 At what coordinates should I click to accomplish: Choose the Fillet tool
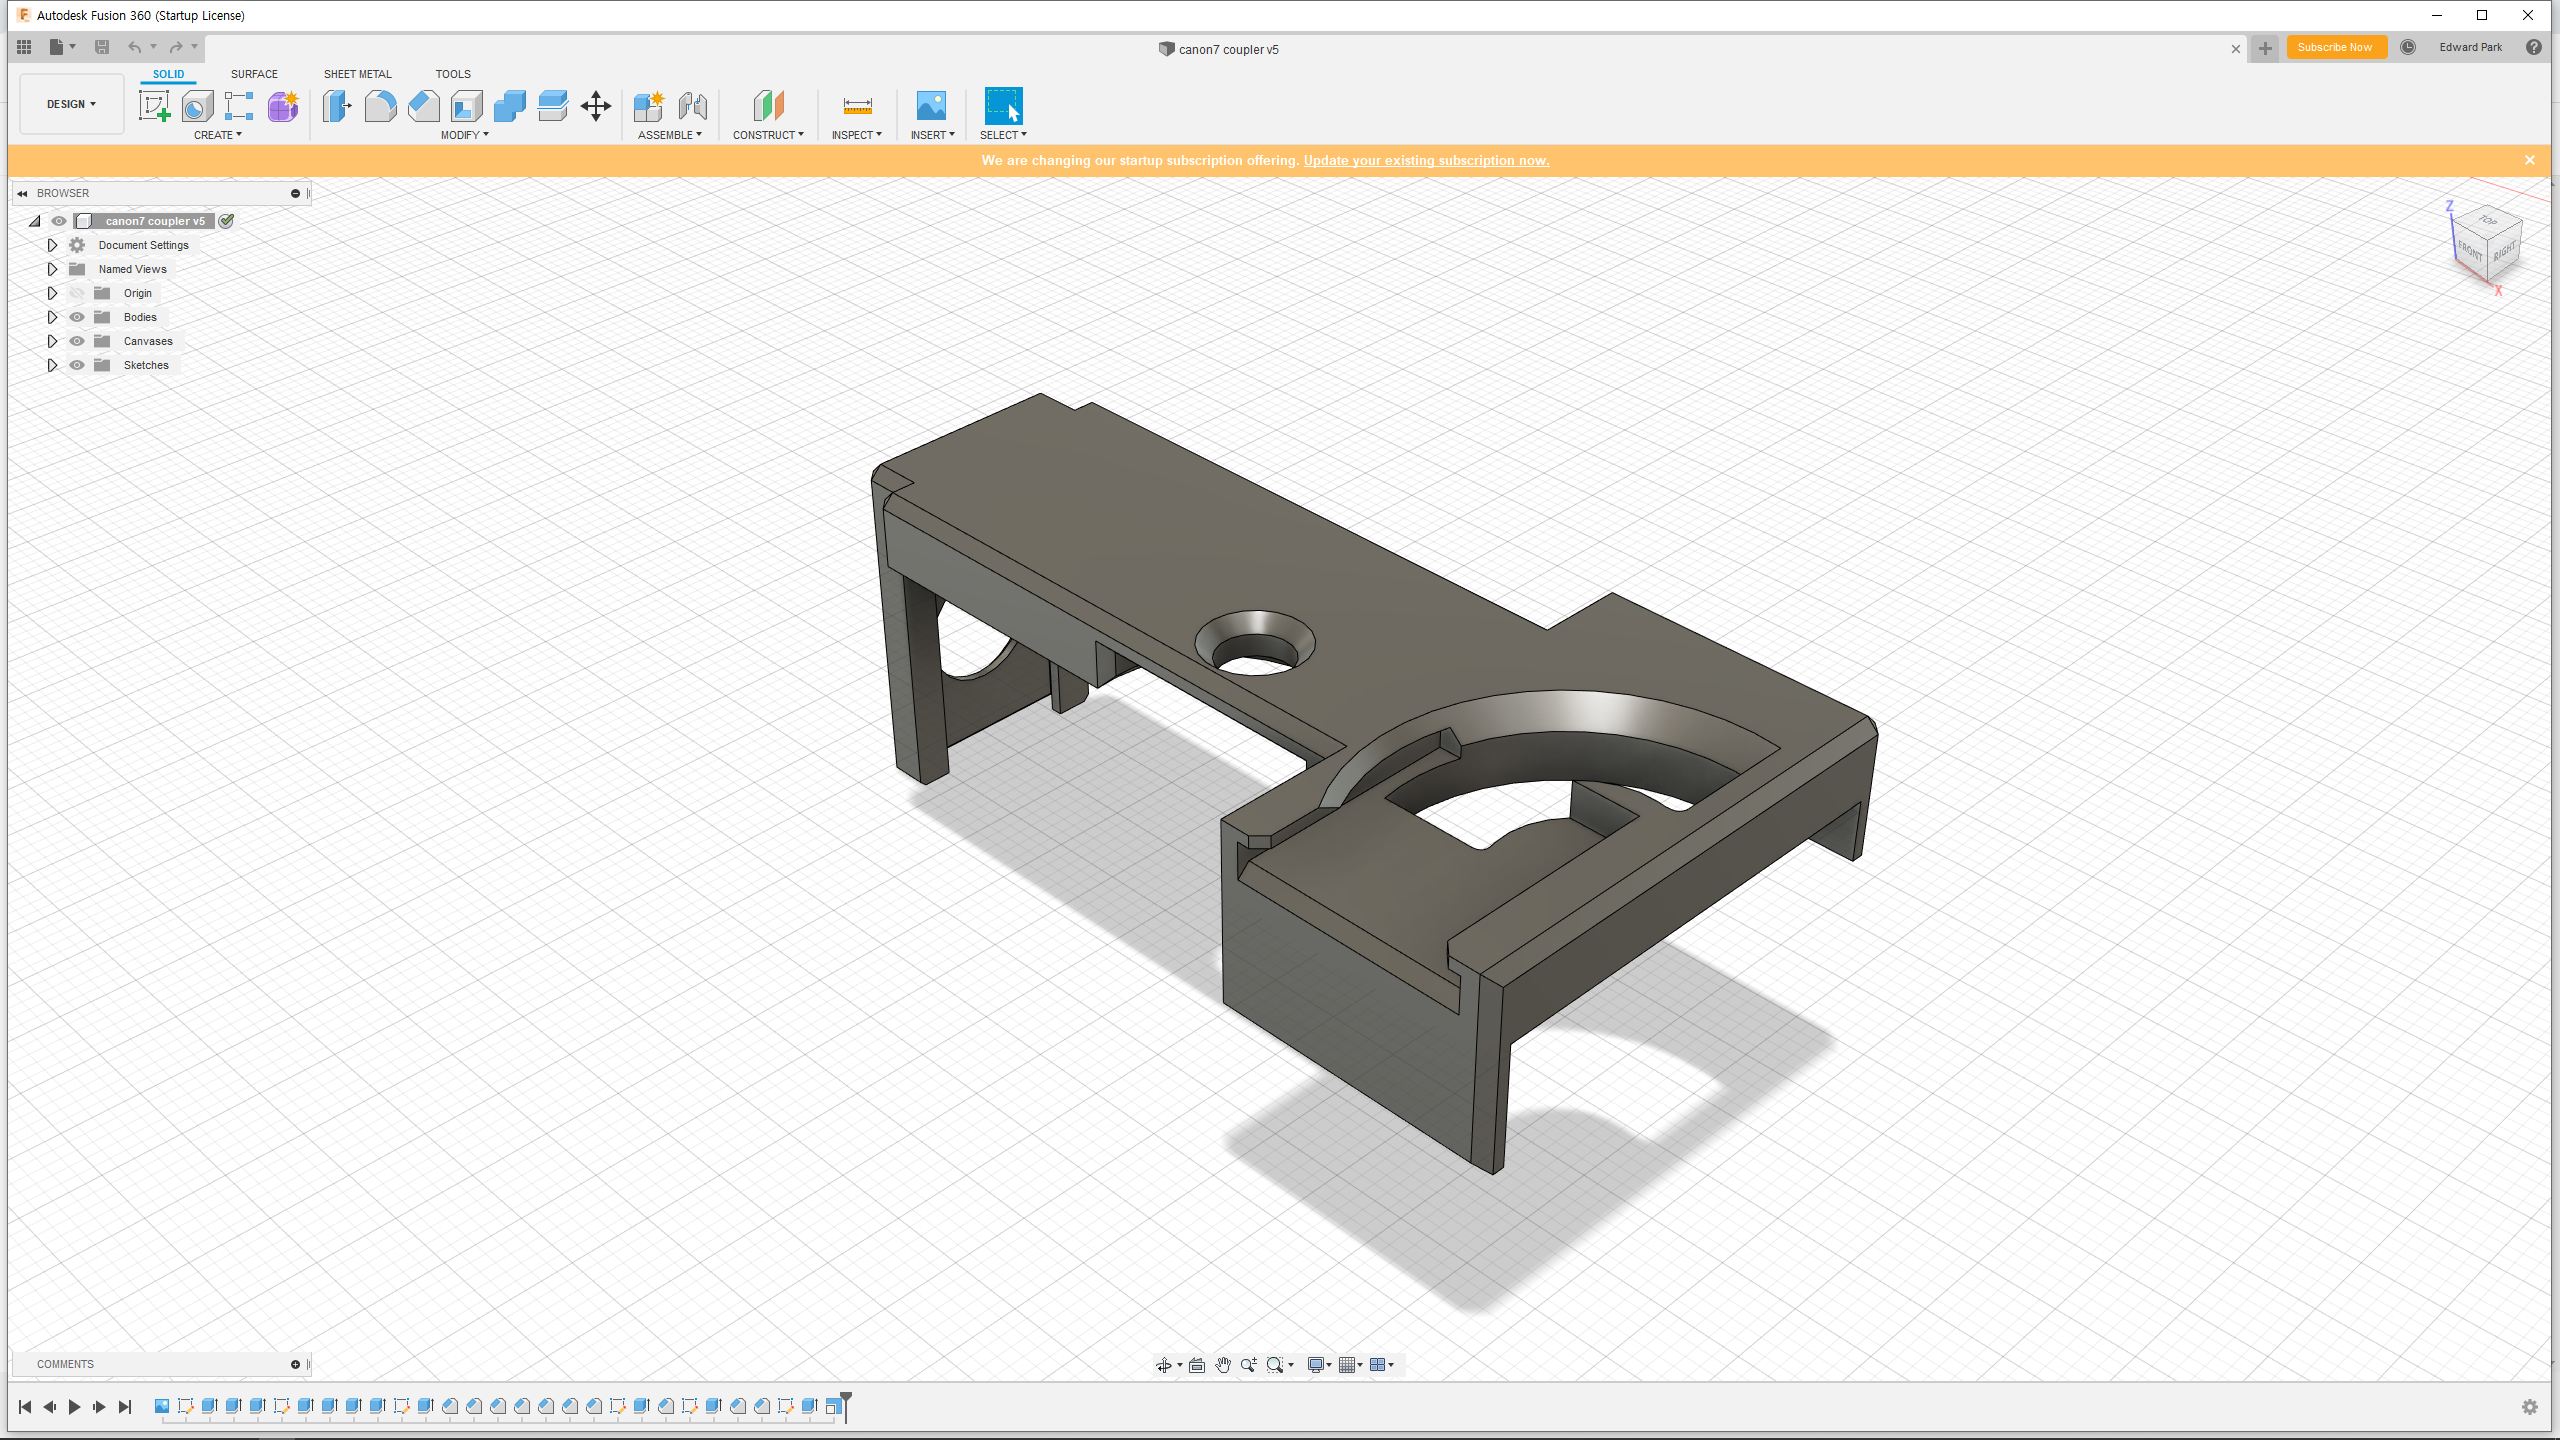(380, 106)
